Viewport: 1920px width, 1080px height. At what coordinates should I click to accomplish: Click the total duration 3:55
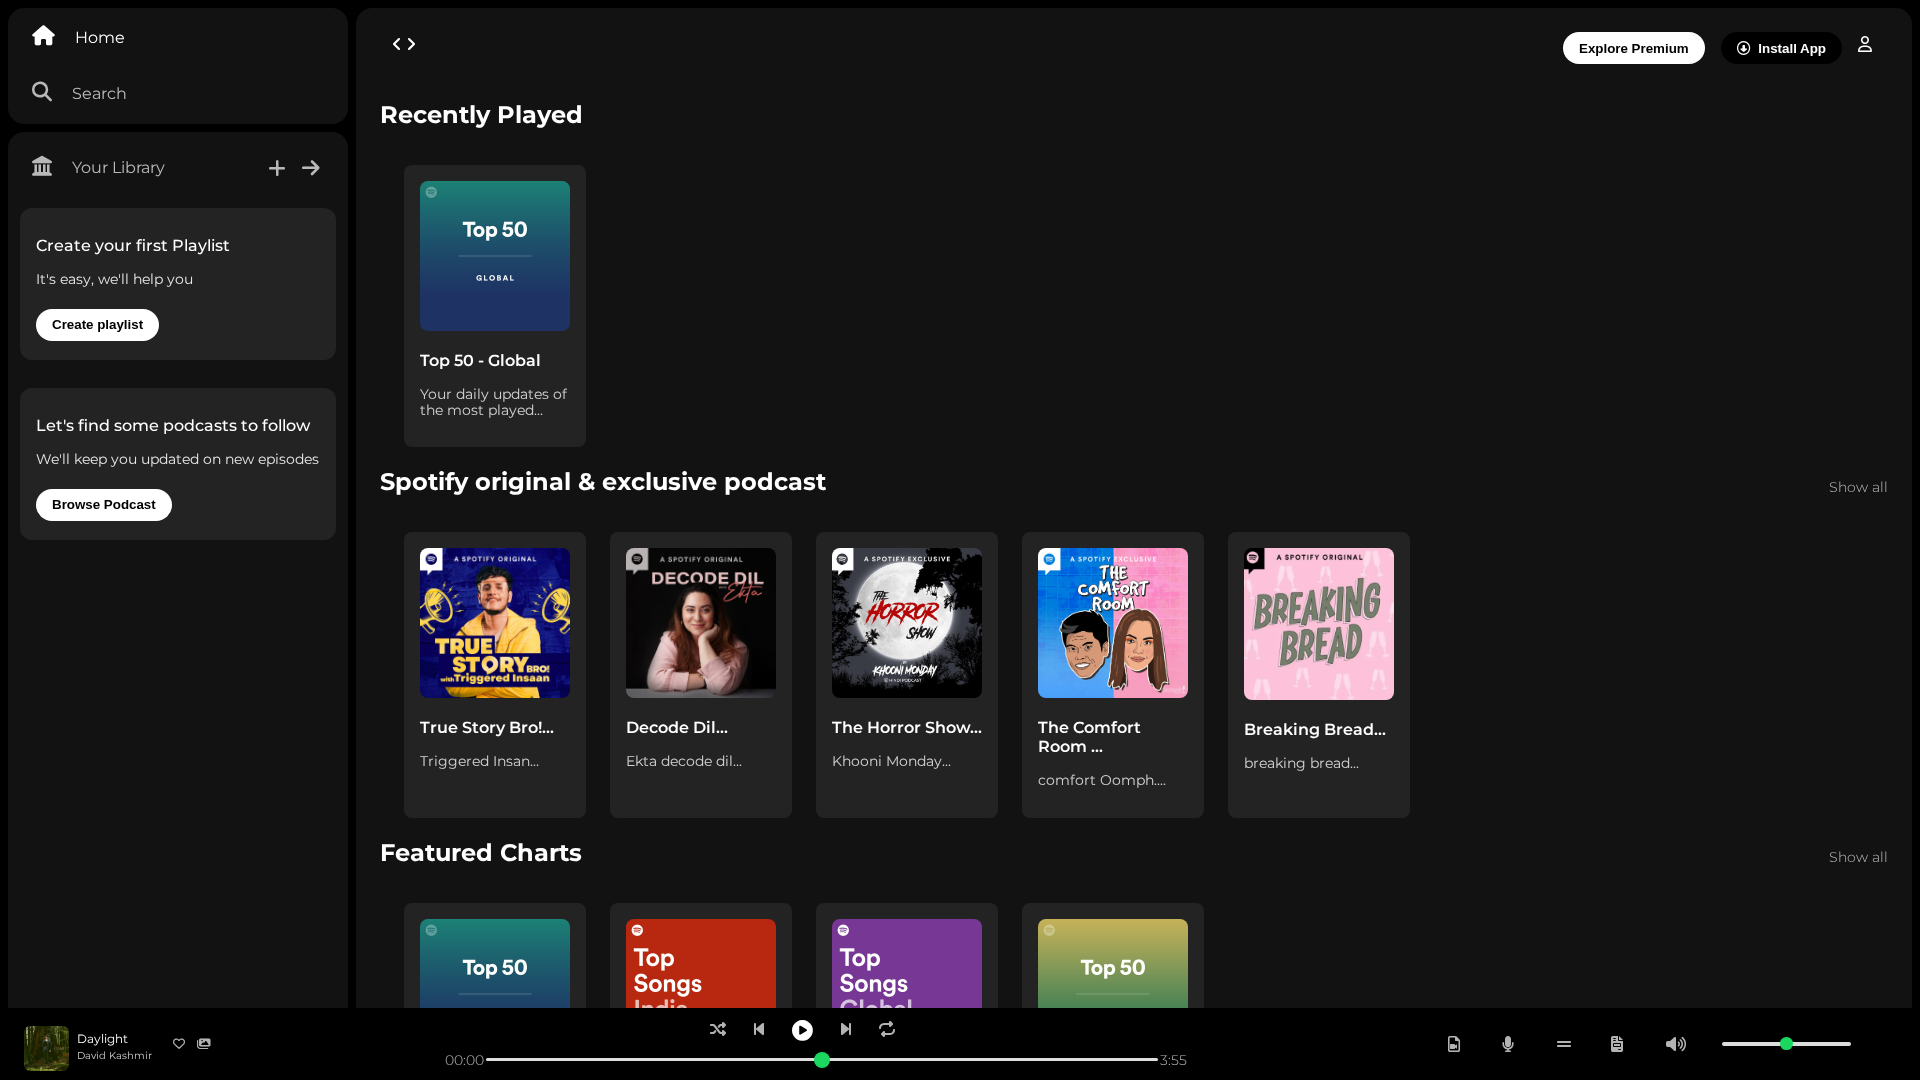point(1173,1061)
